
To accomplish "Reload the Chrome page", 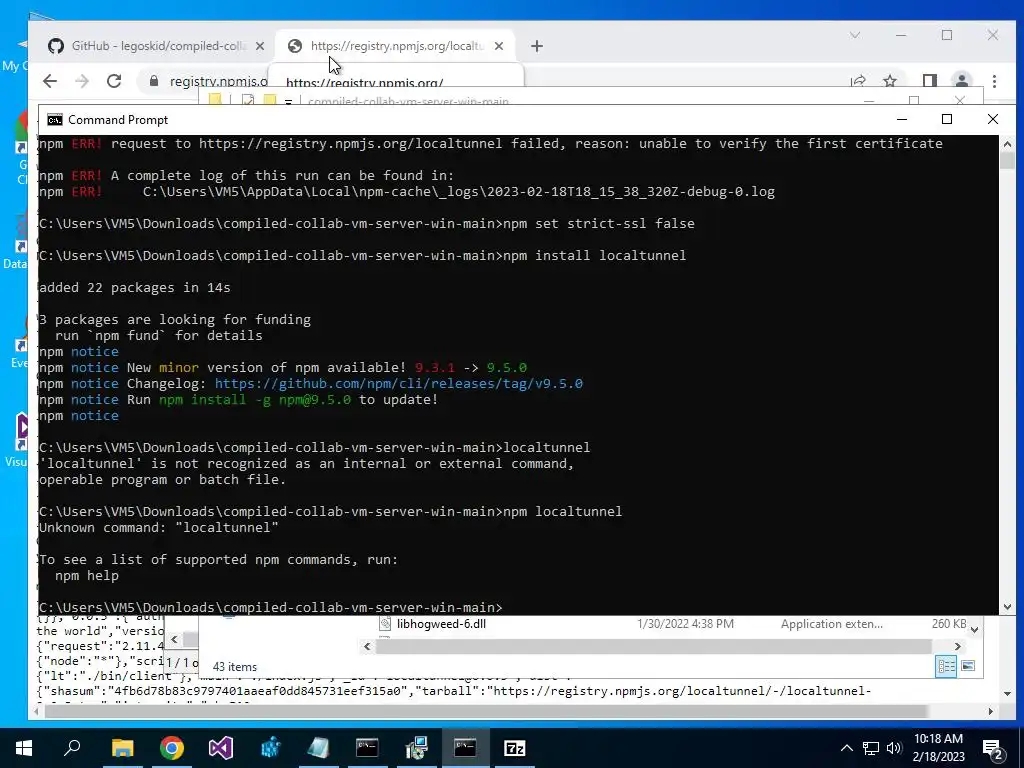I will click(x=114, y=81).
